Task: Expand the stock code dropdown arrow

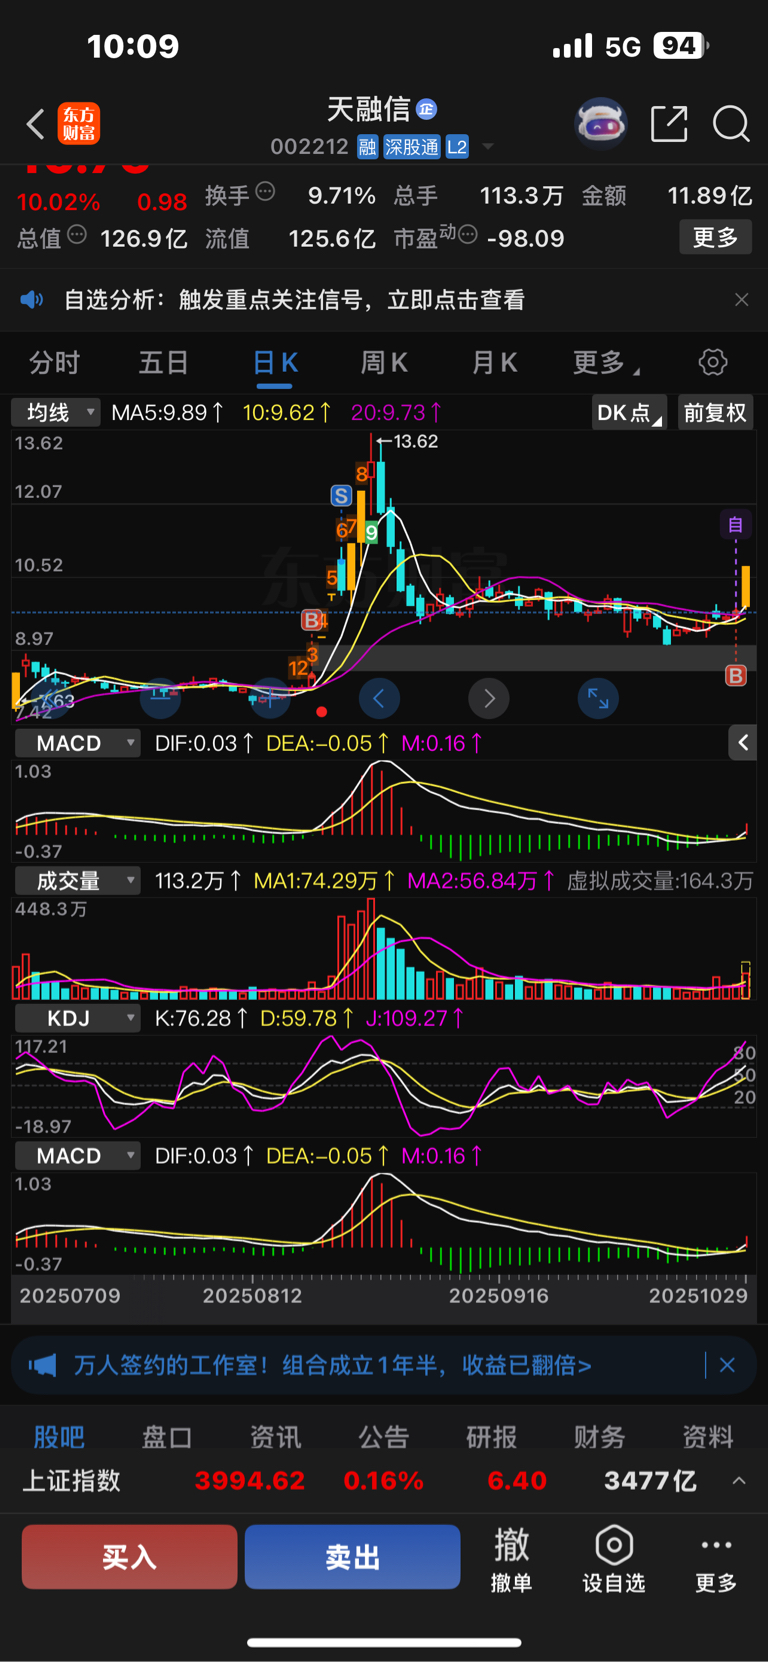Action: point(488,147)
